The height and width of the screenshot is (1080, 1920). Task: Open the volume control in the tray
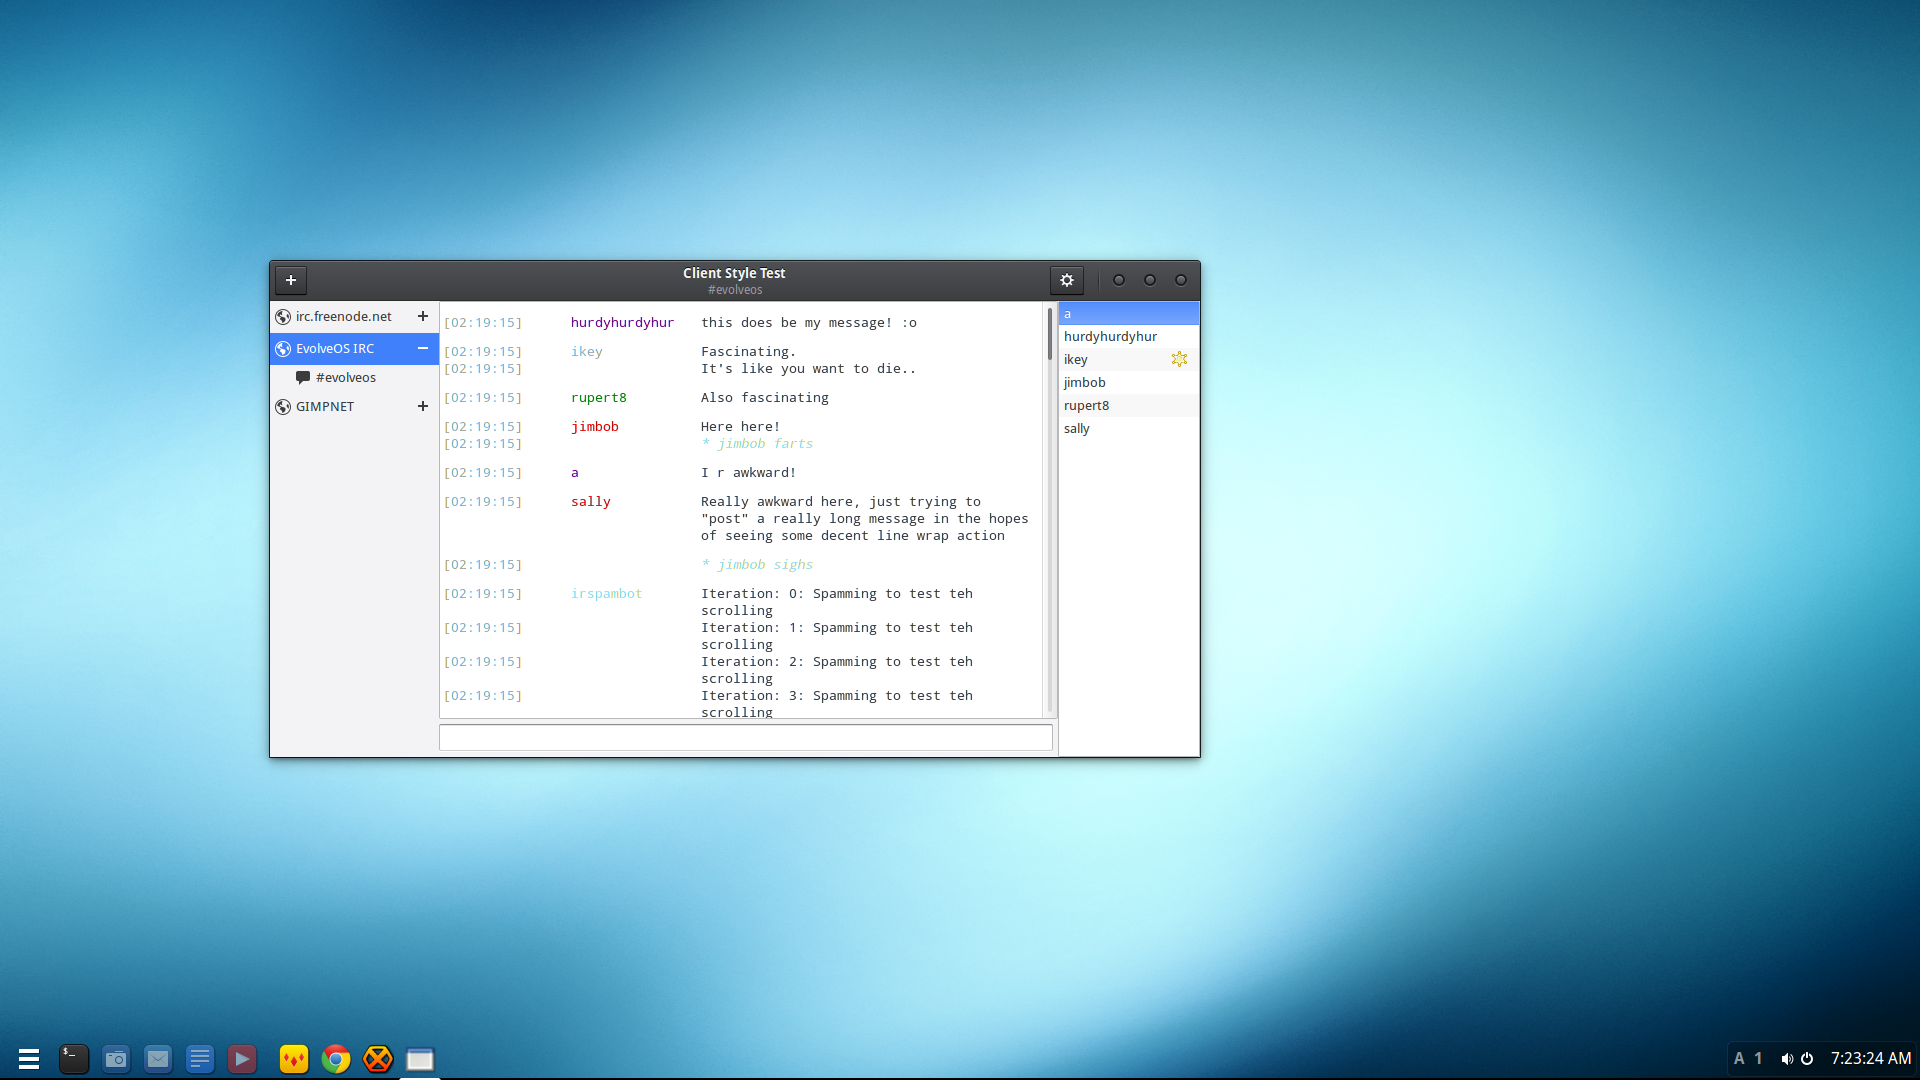tap(1787, 1058)
